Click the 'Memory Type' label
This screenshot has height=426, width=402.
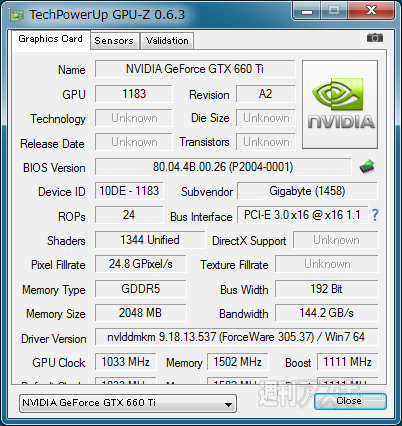pos(54,290)
